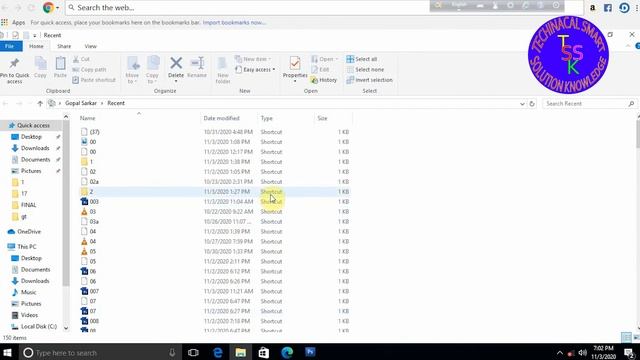Viewport: 640px width, 360px height.
Task: Select the file named 03a
Action: 94,222
